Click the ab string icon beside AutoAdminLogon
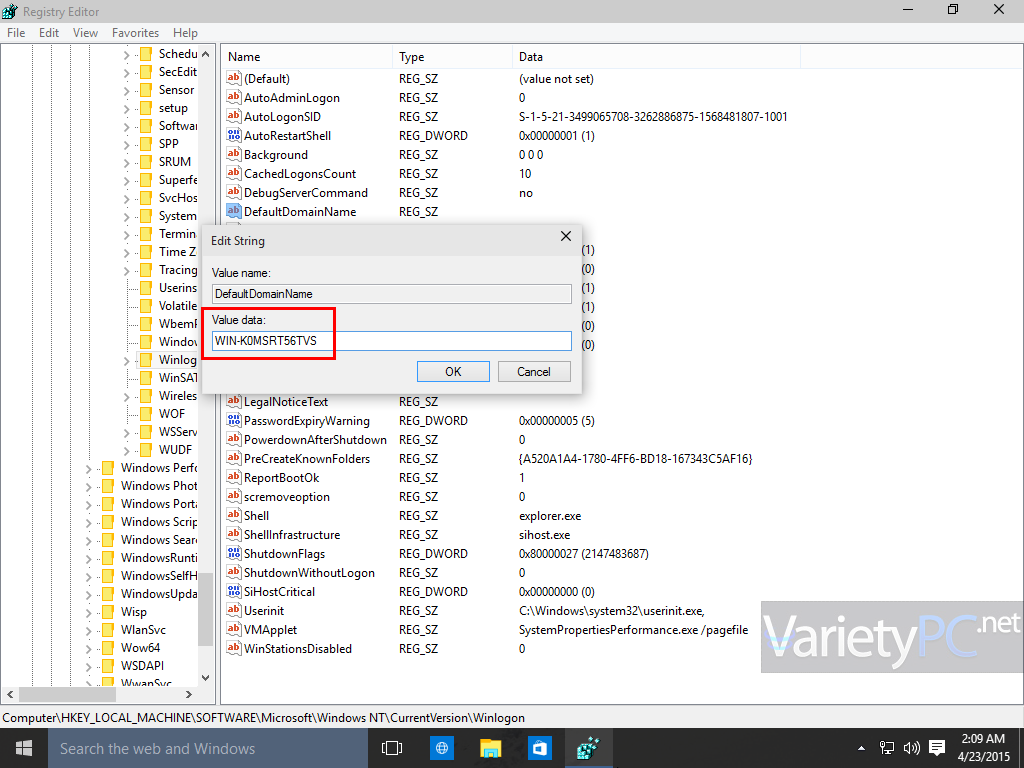Screen dimensions: 1024x768 232,97
